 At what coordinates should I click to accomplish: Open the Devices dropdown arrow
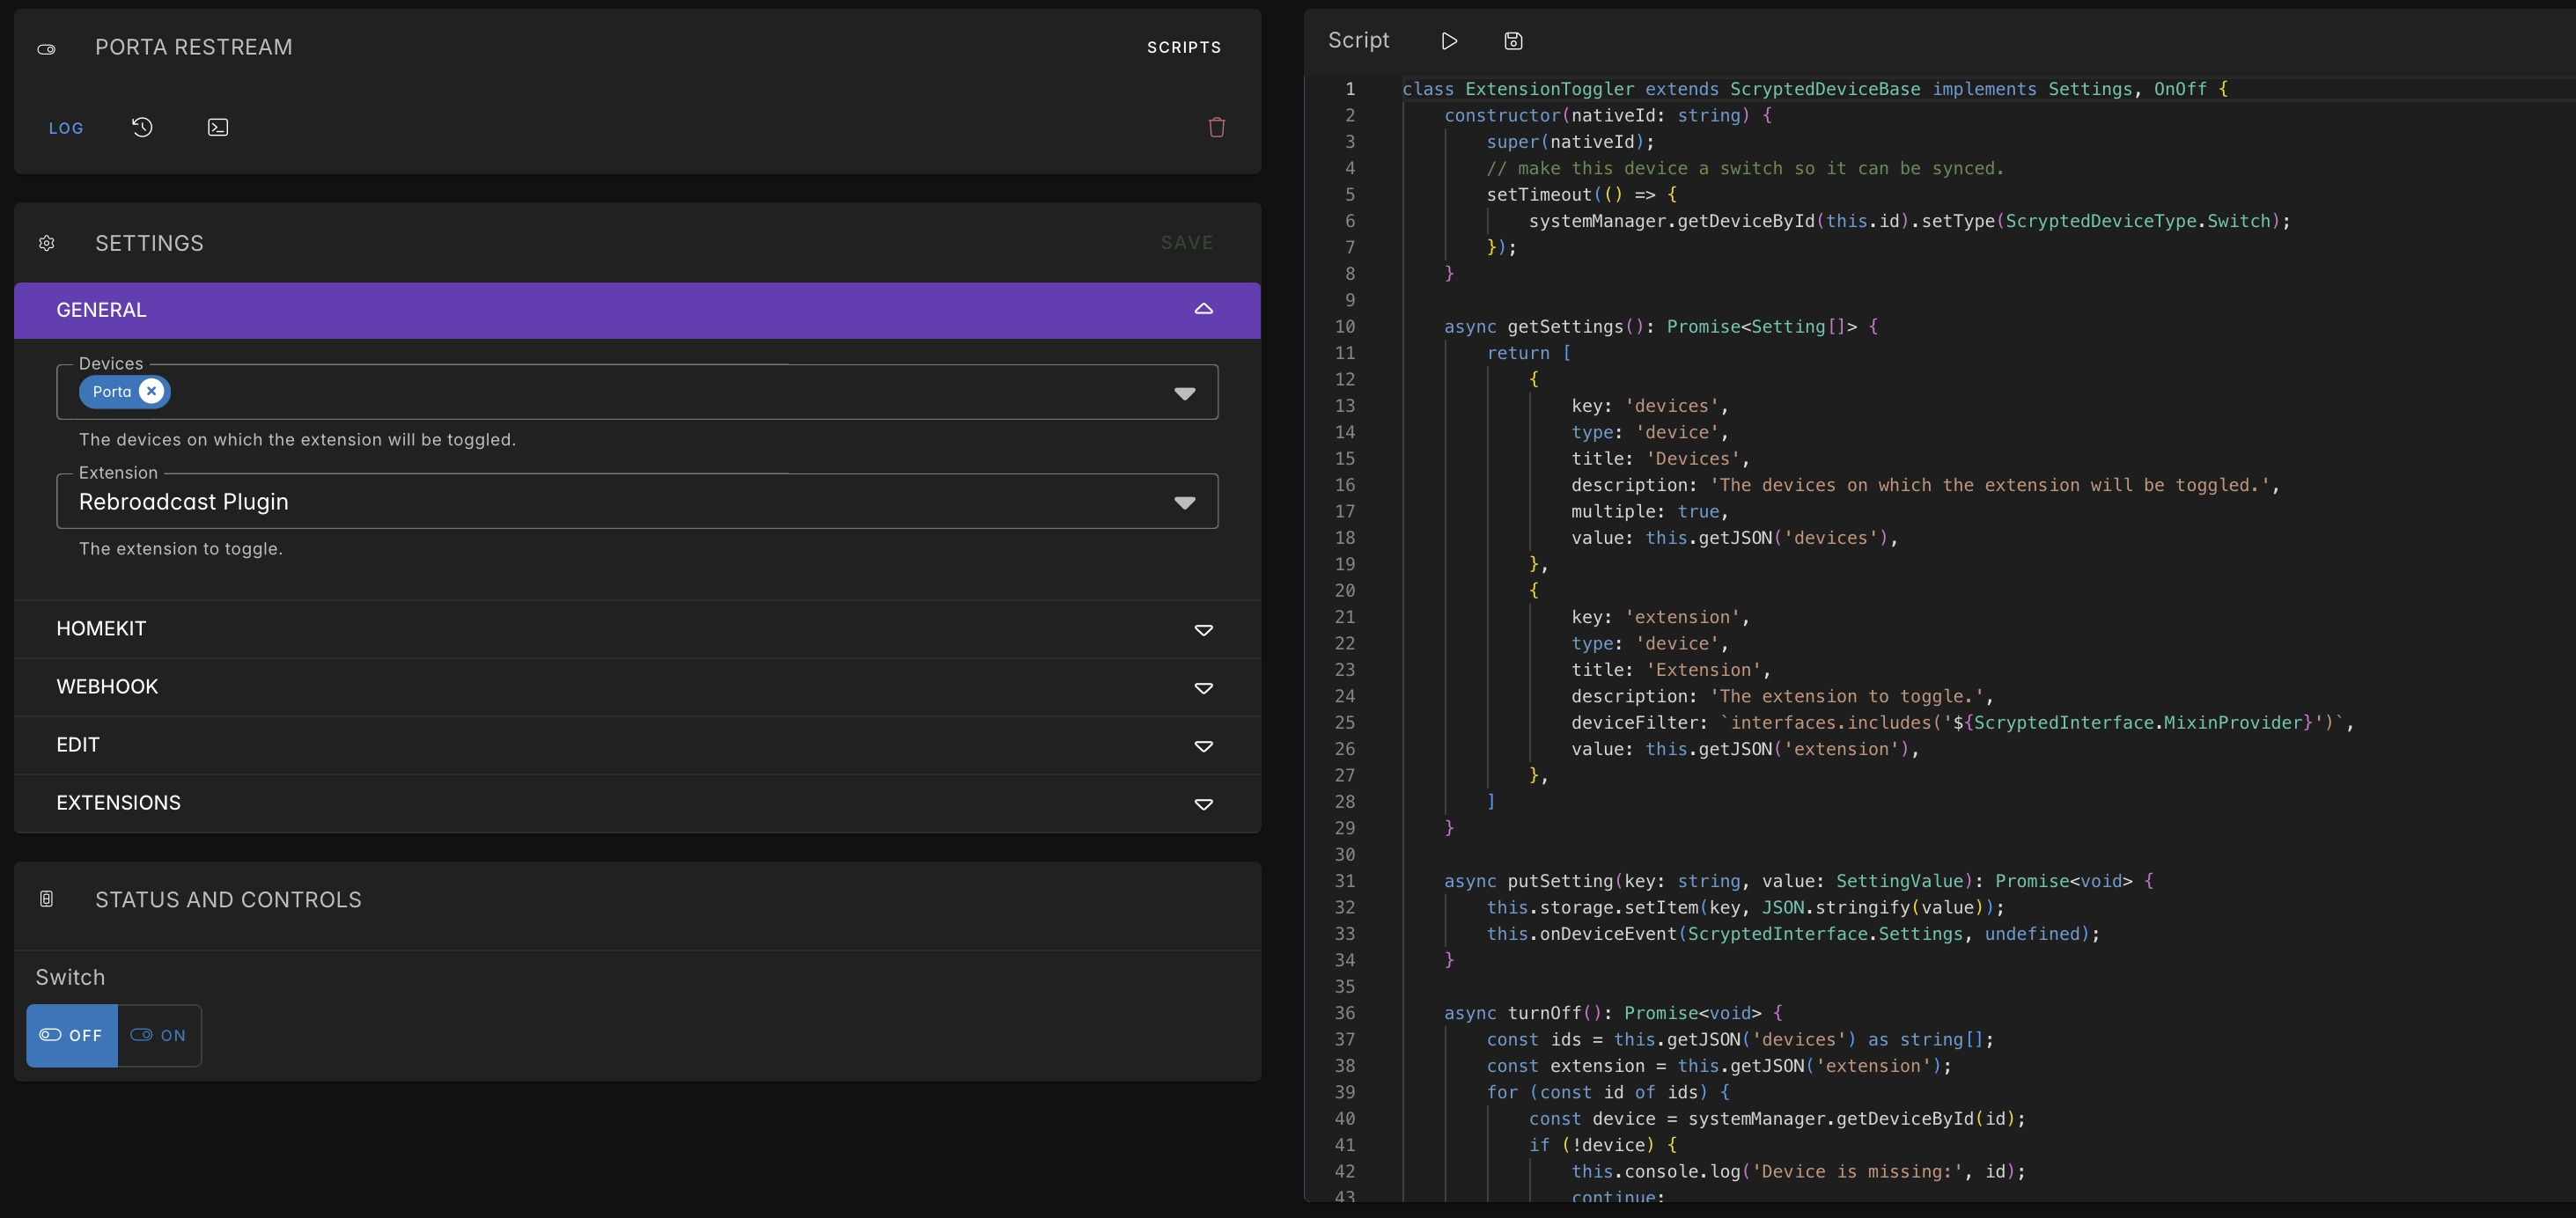(x=1184, y=393)
